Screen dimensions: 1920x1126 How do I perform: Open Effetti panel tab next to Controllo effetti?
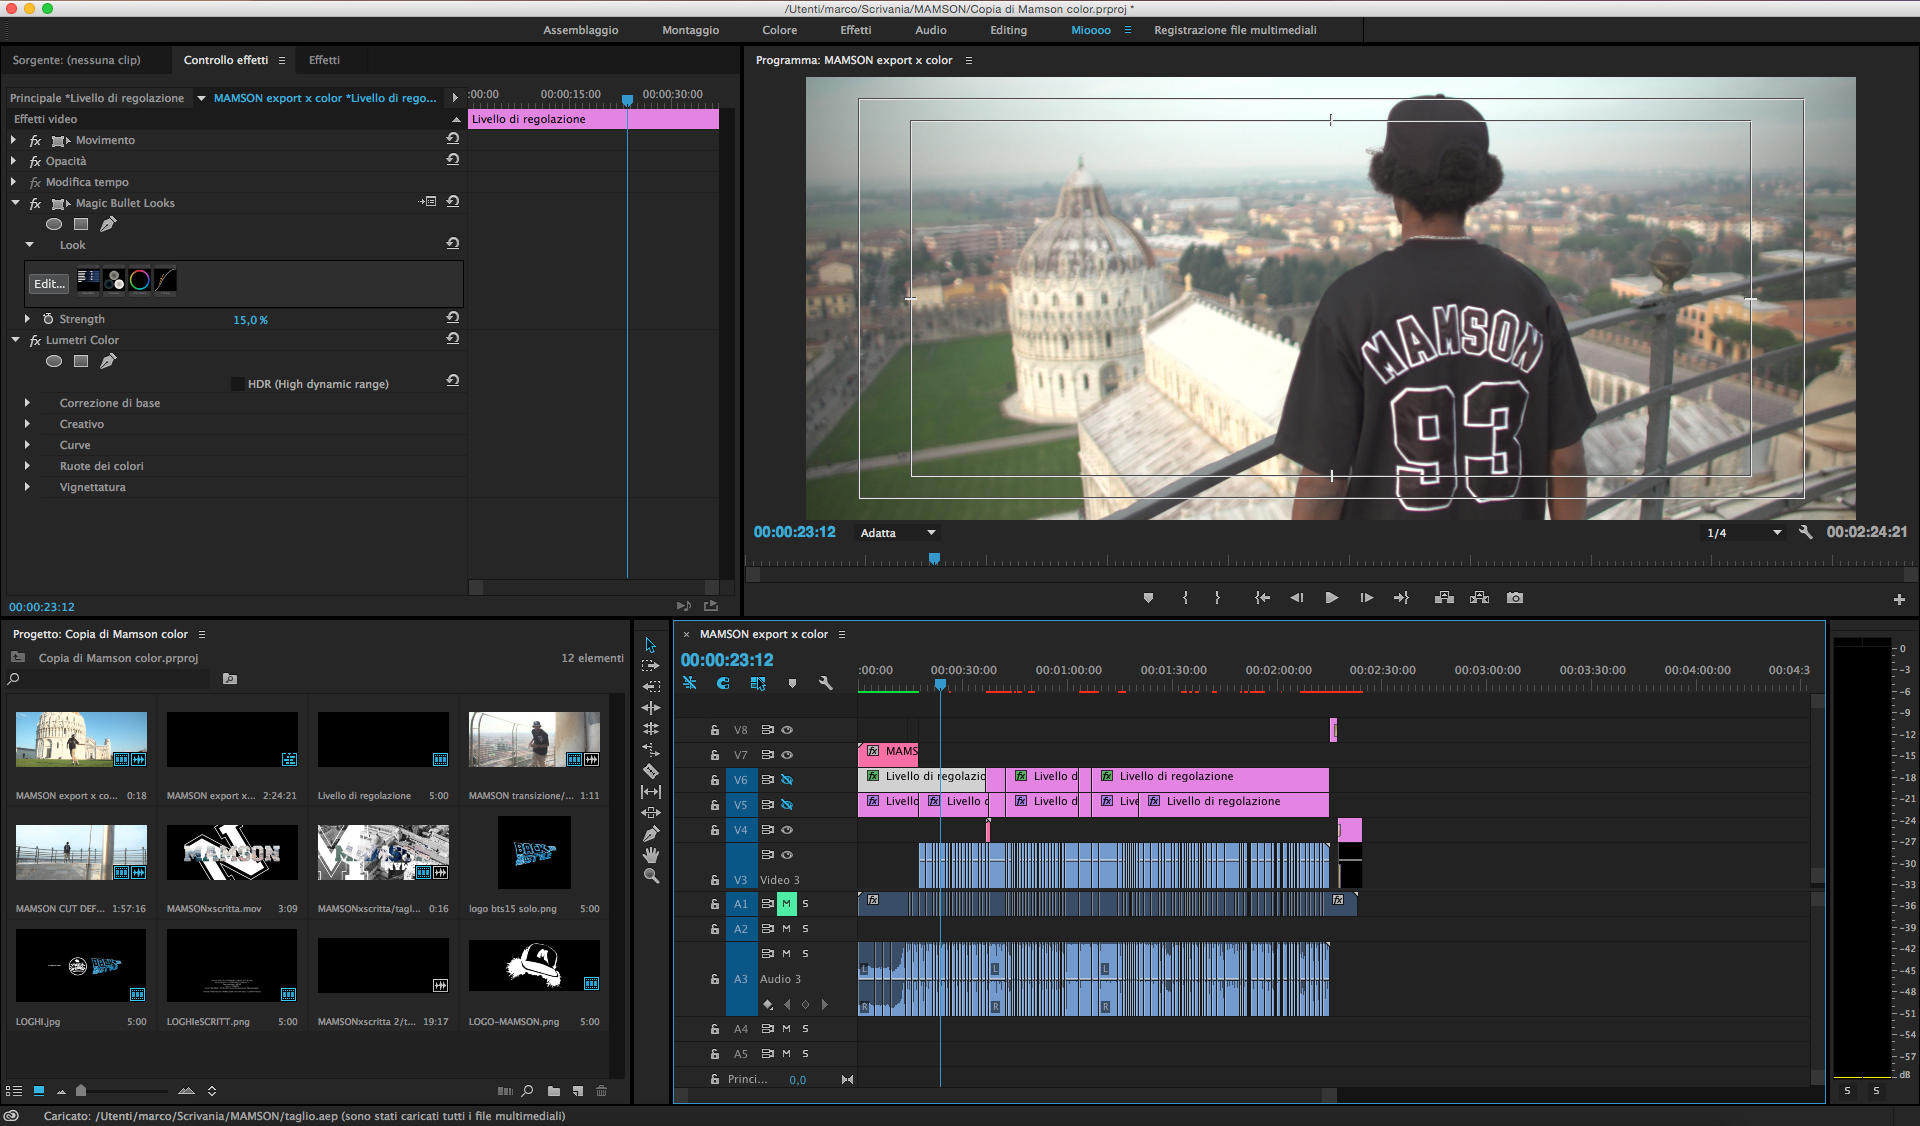click(x=324, y=60)
